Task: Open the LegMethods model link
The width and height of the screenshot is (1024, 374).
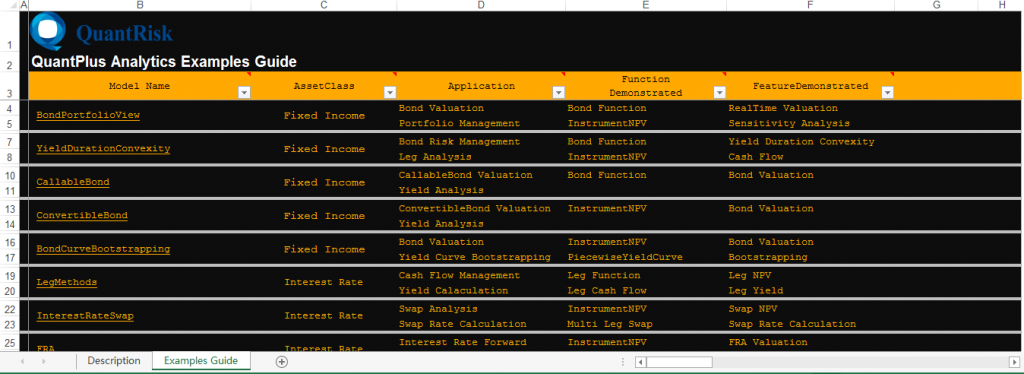Action: pyautogui.click(x=67, y=283)
